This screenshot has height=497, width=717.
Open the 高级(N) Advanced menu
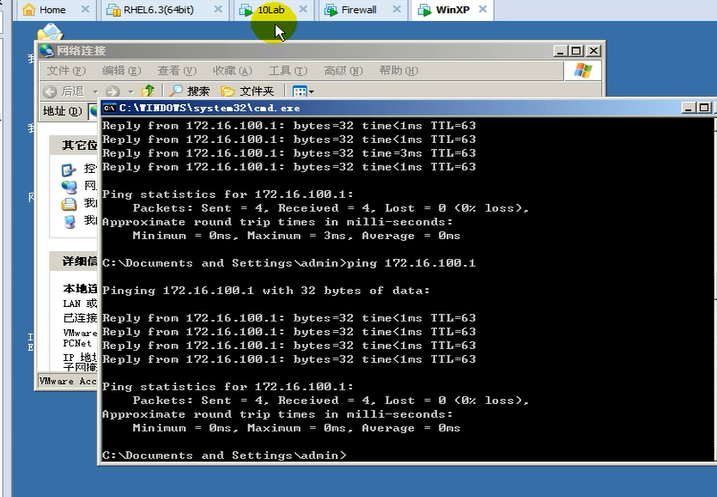342,71
